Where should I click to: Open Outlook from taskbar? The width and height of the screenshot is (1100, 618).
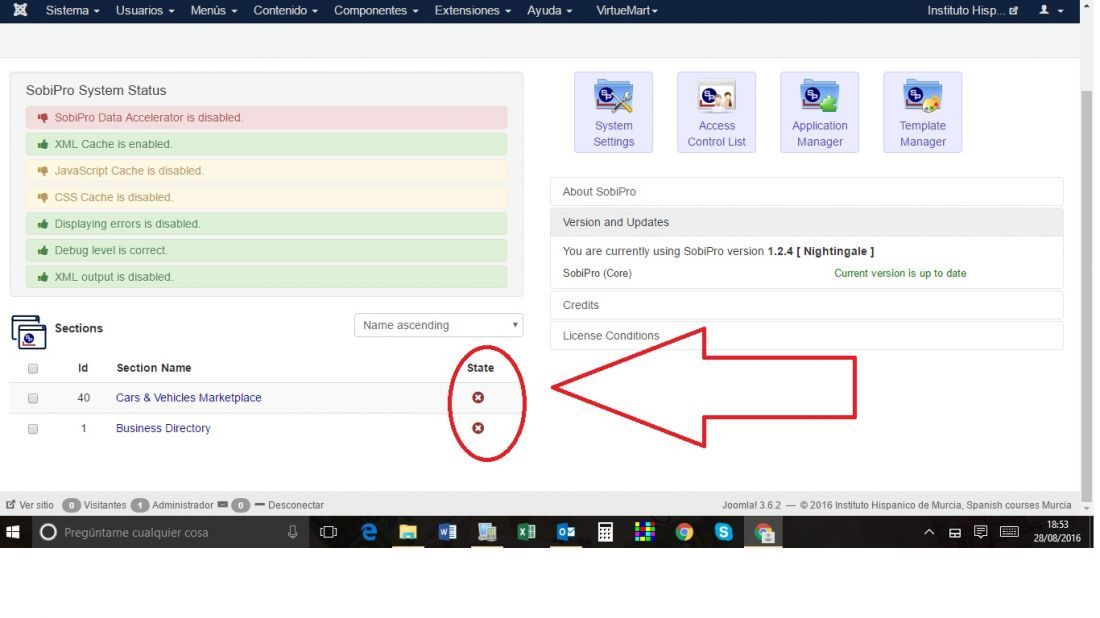565,532
